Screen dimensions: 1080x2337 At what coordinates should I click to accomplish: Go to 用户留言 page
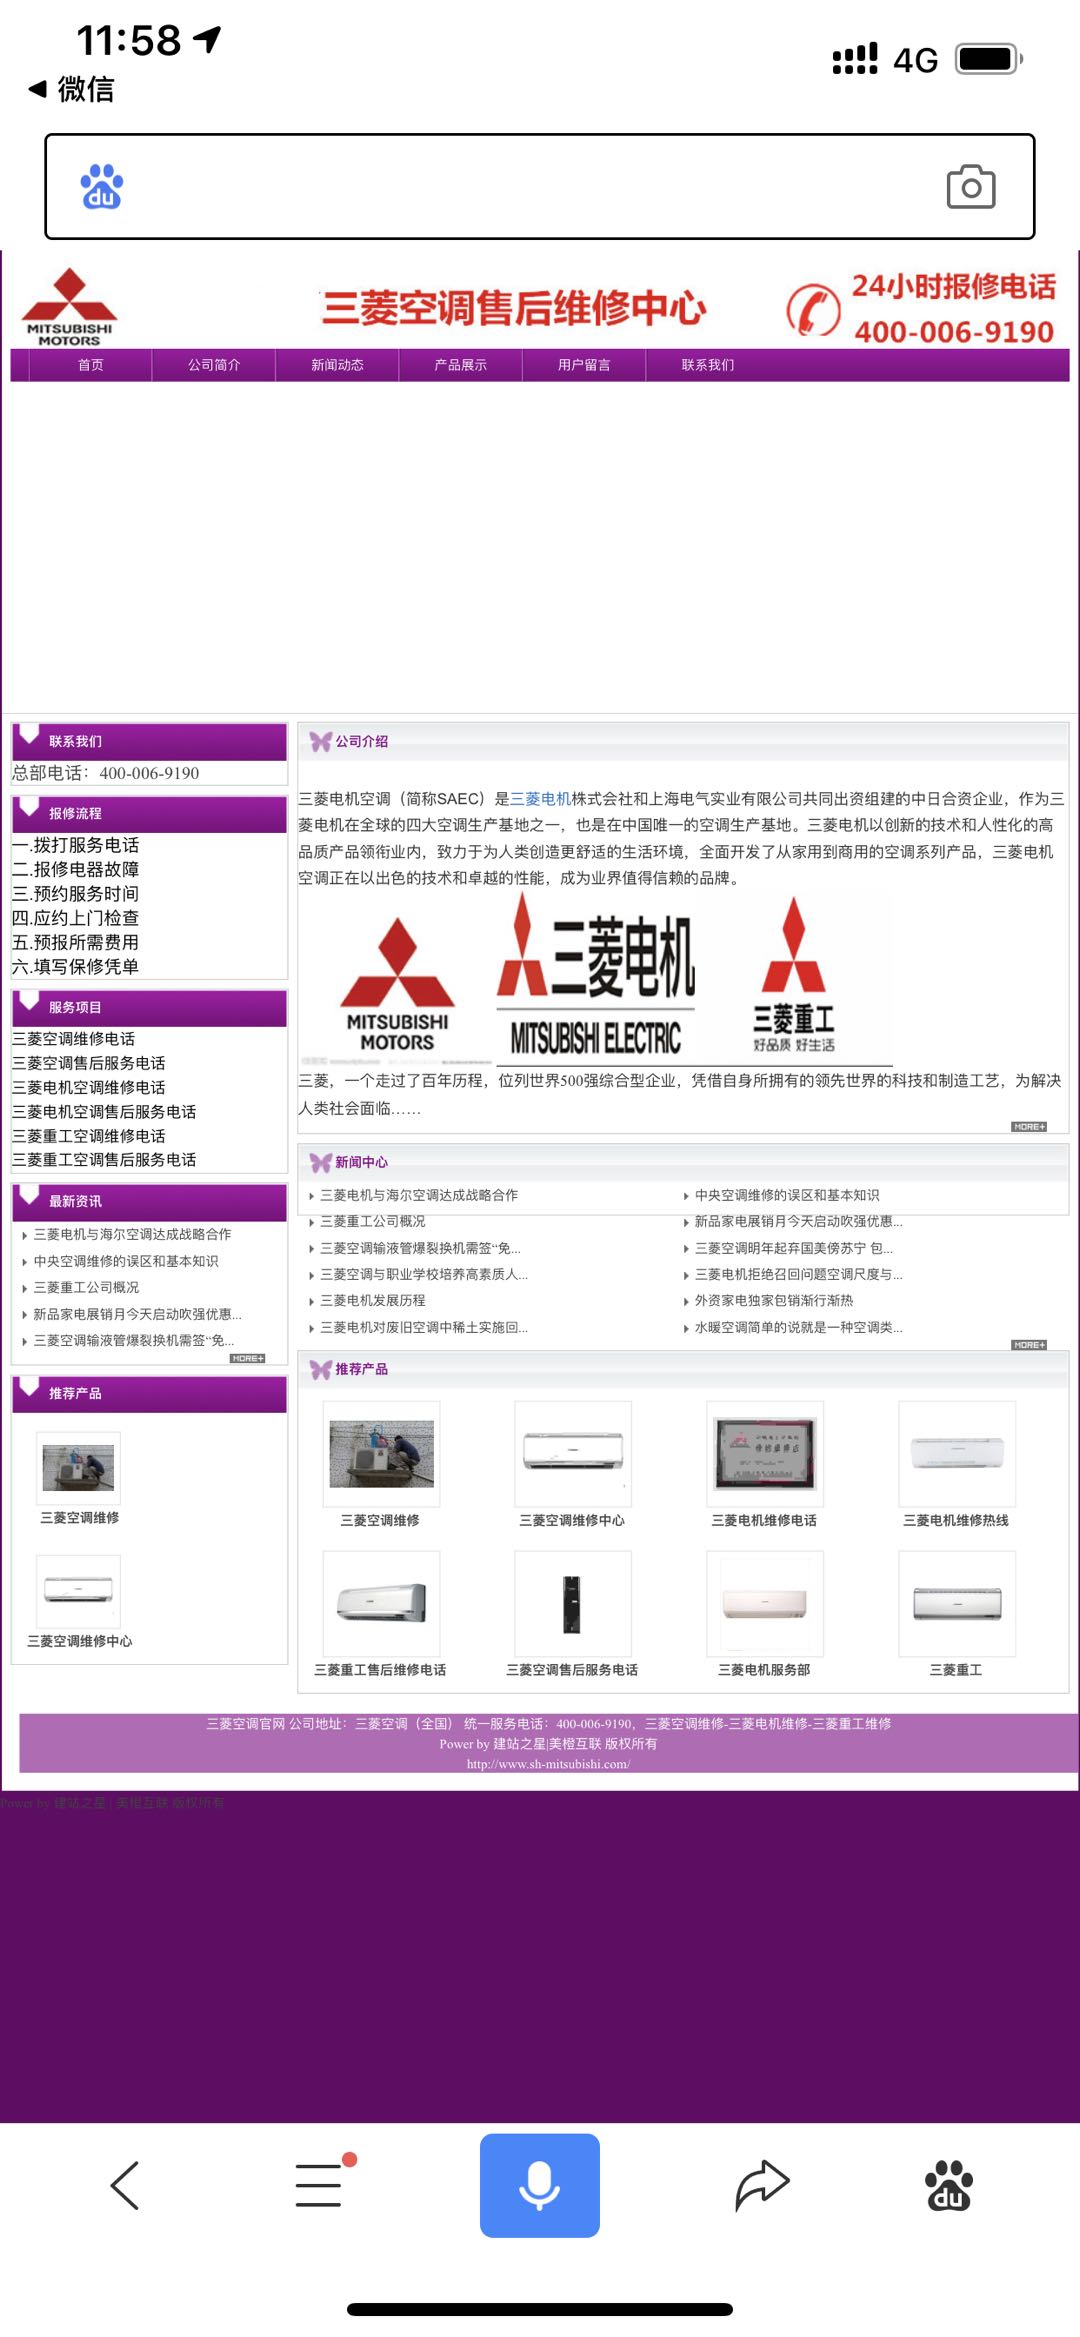(584, 365)
